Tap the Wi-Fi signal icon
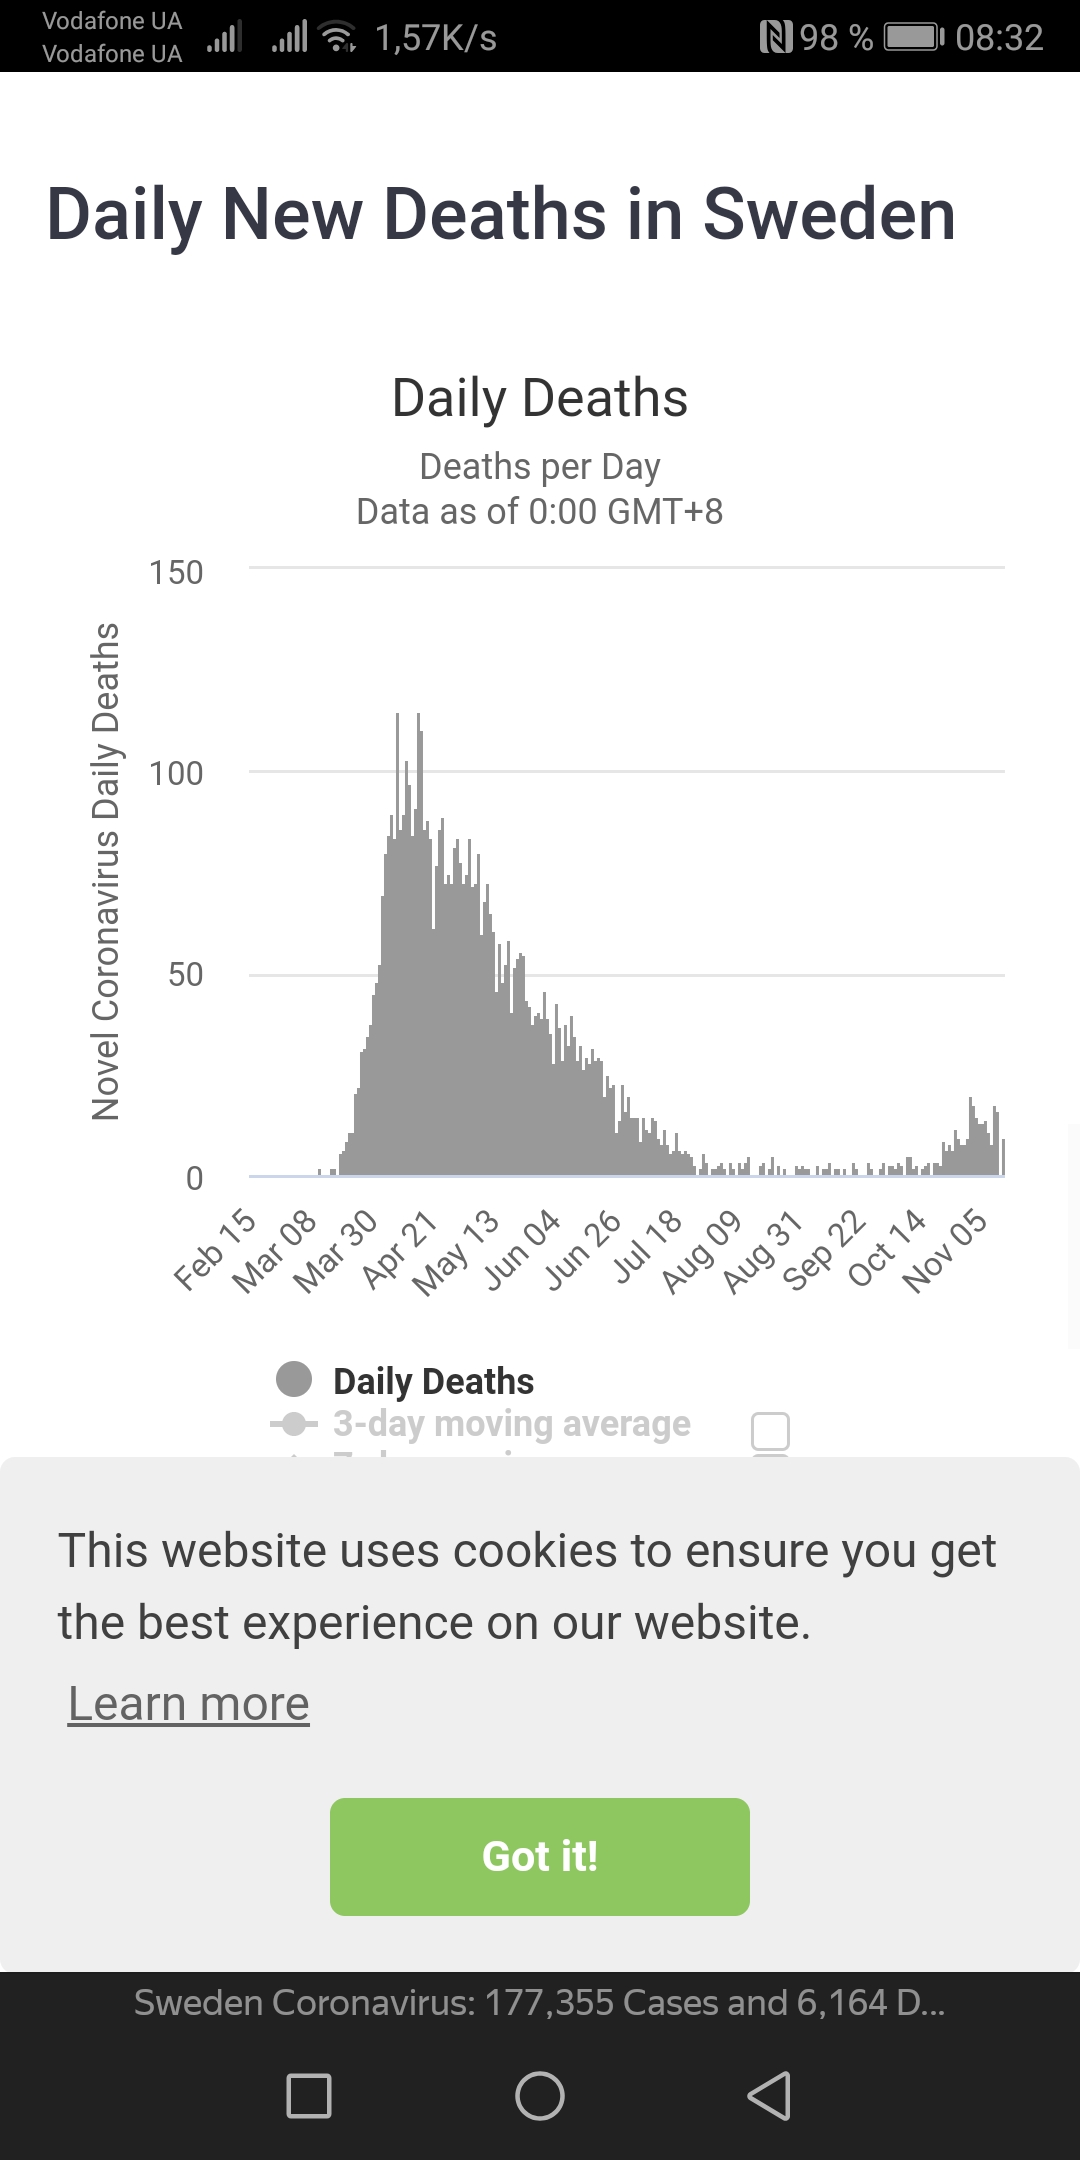The height and width of the screenshot is (2160, 1080). (x=337, y=38)
